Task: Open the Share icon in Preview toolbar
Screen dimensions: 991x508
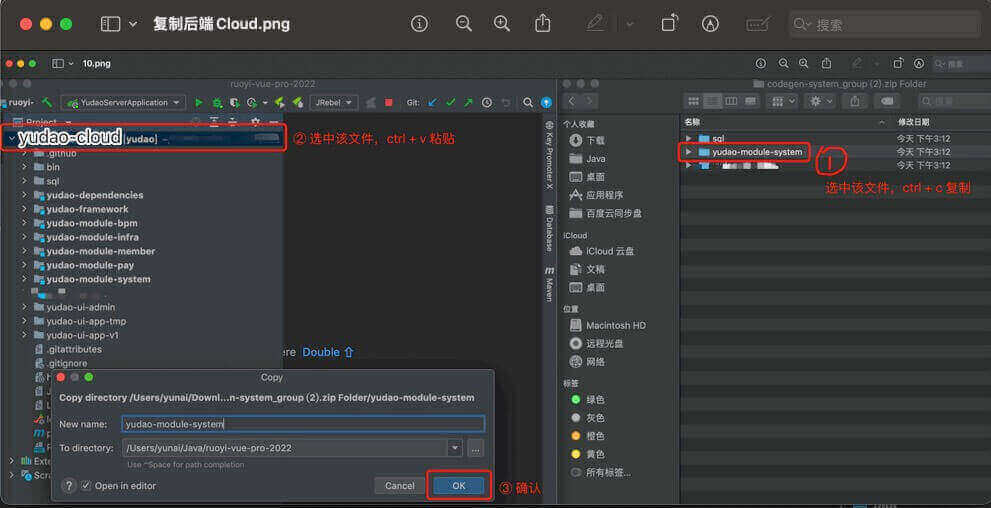Action: click(x=543, y=23)
